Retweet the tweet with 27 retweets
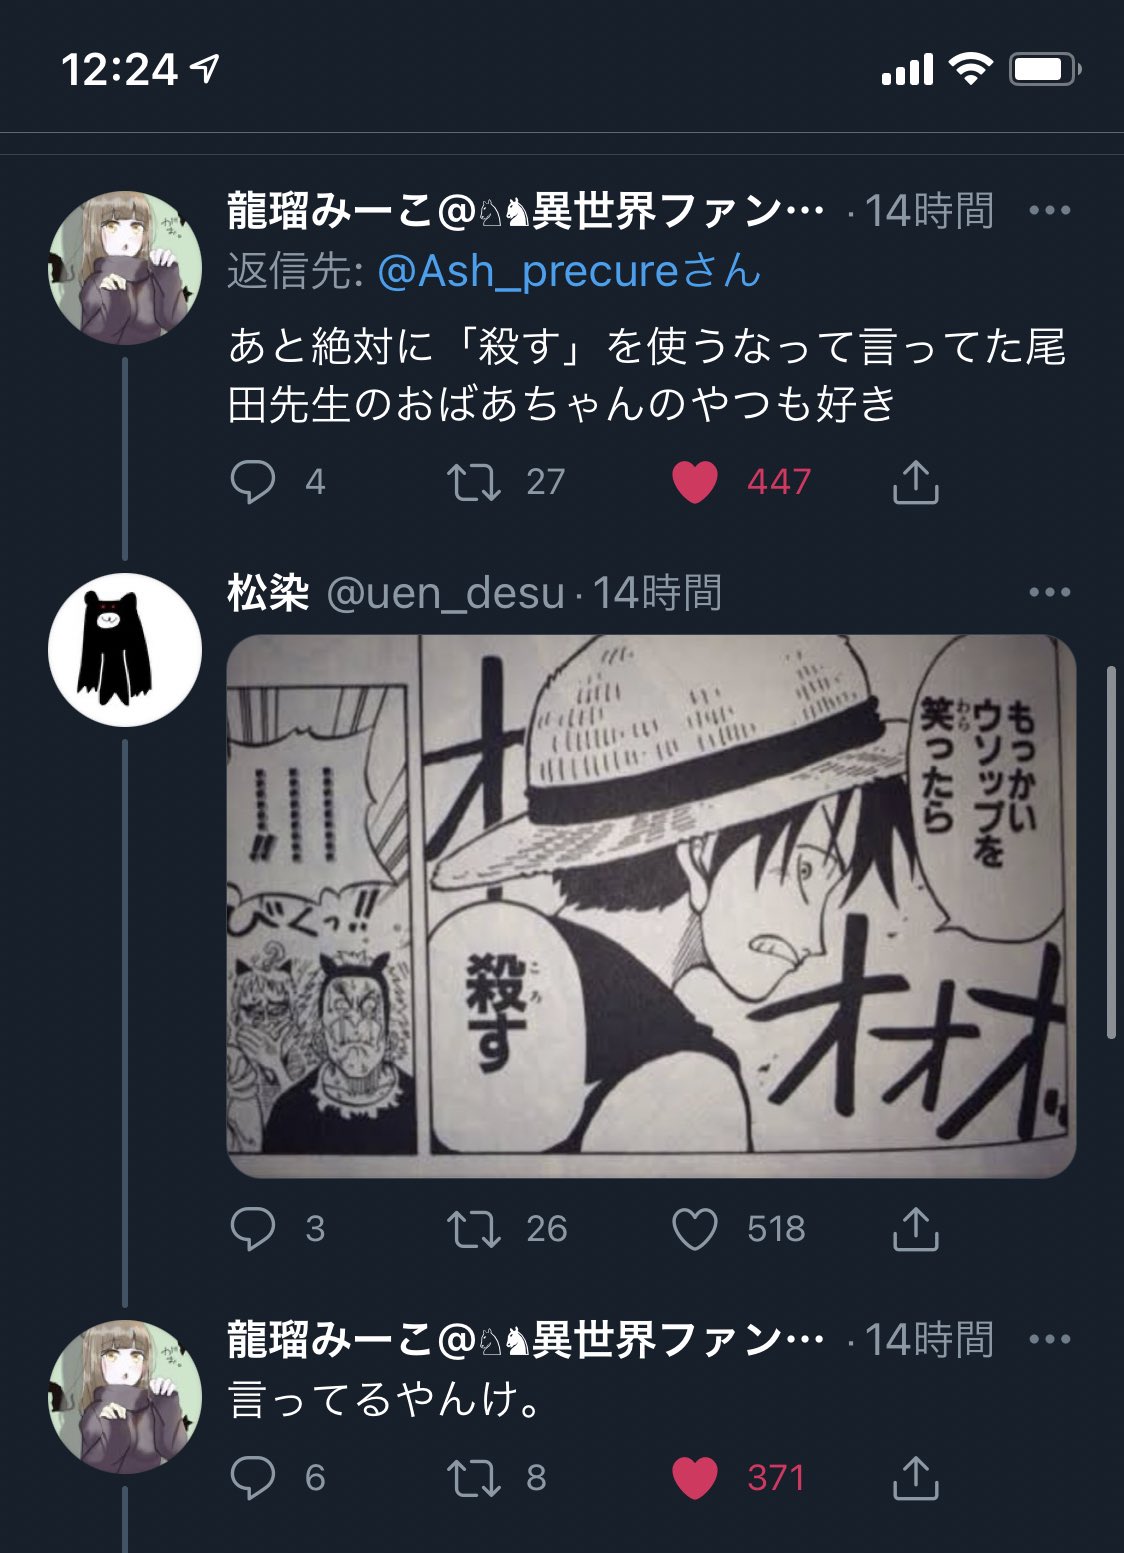This screenshot has width=1124, height=1553. tap(473, 482)
